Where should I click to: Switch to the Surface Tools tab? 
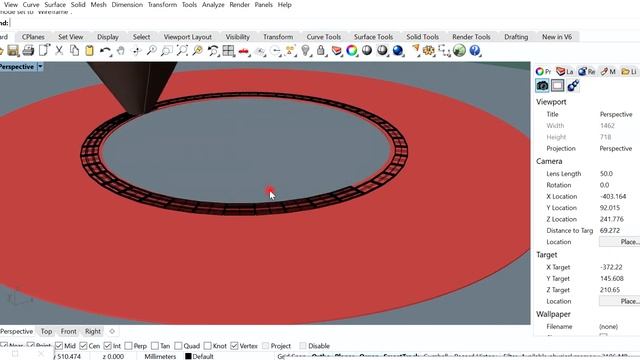(373, 37)
